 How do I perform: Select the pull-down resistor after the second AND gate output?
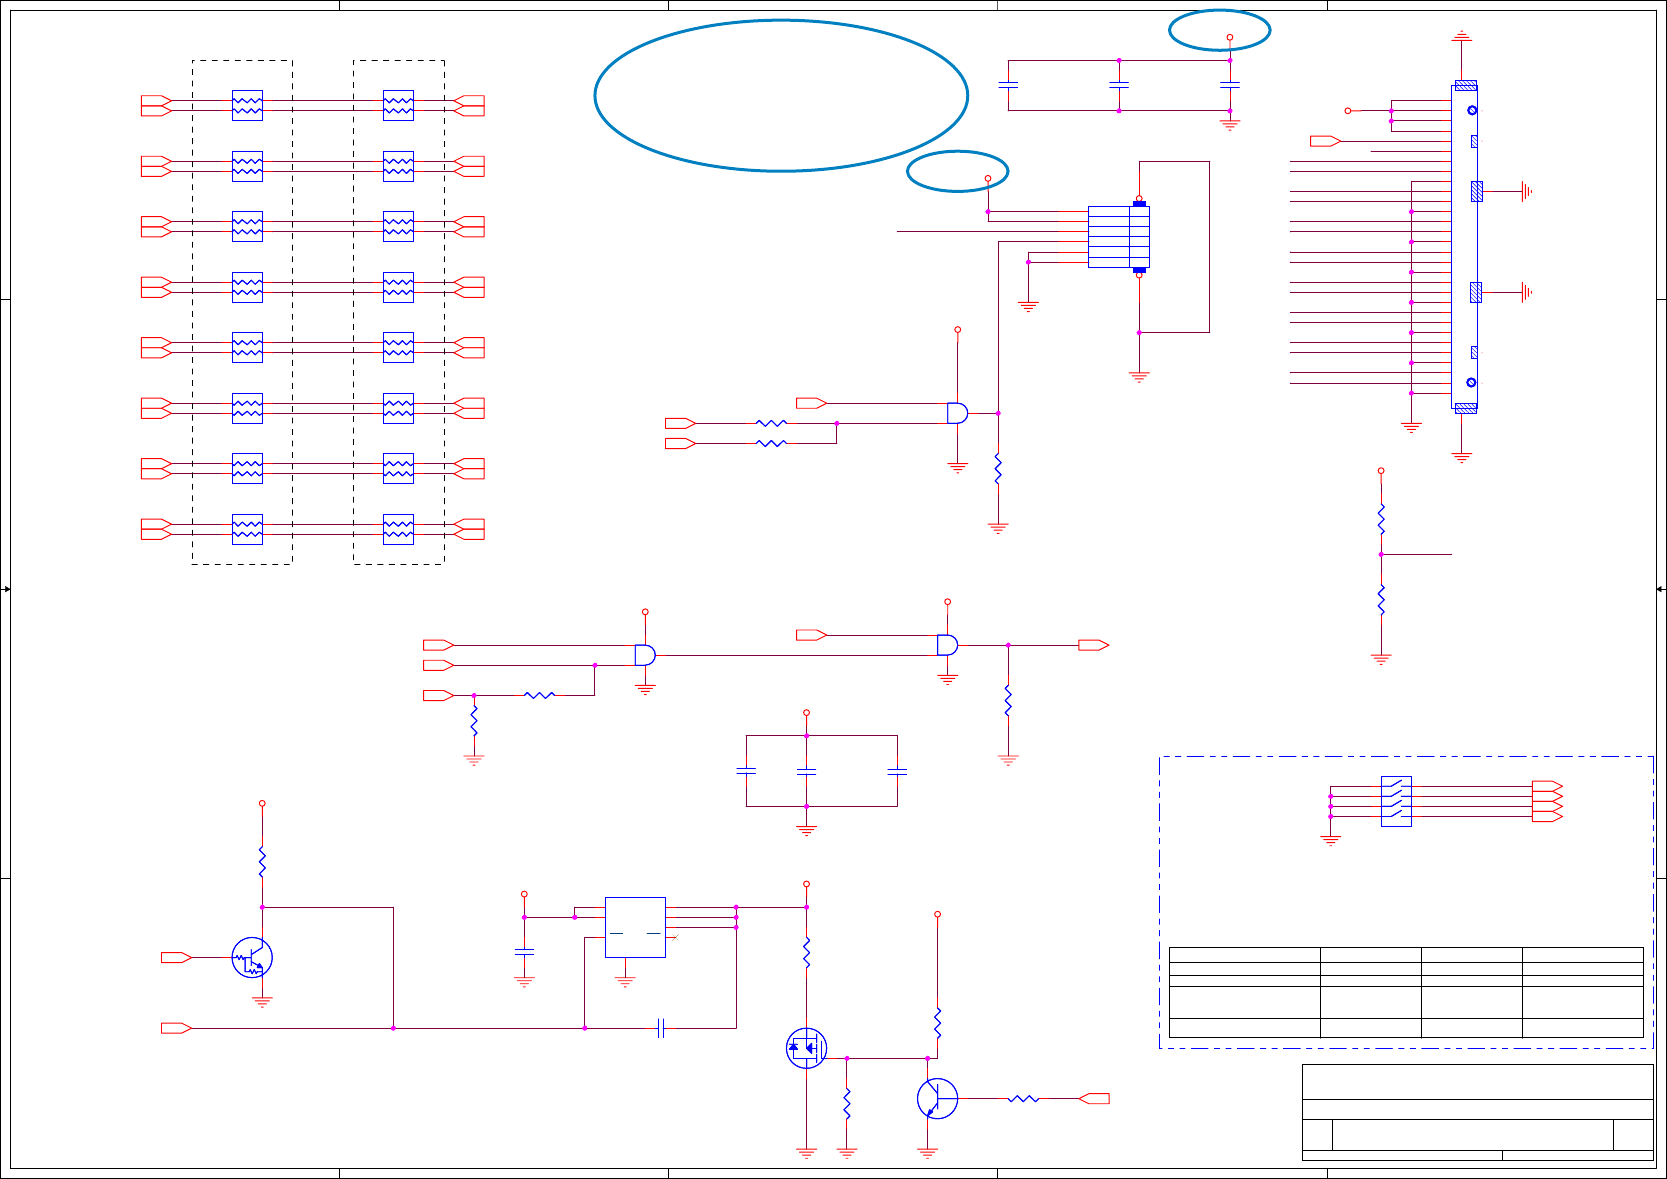click(x=1008, y=700)
